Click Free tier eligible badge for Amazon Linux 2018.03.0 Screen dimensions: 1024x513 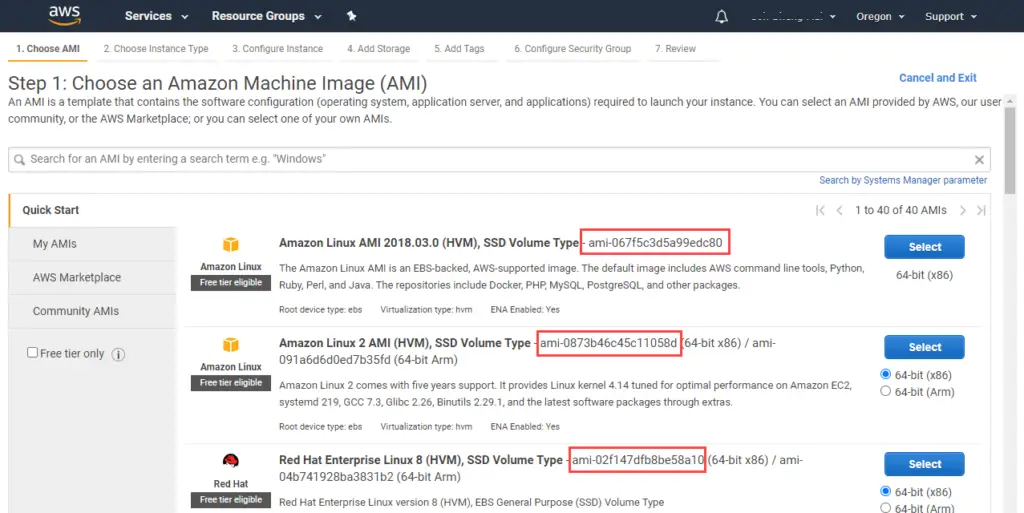[x=231, y=283]
